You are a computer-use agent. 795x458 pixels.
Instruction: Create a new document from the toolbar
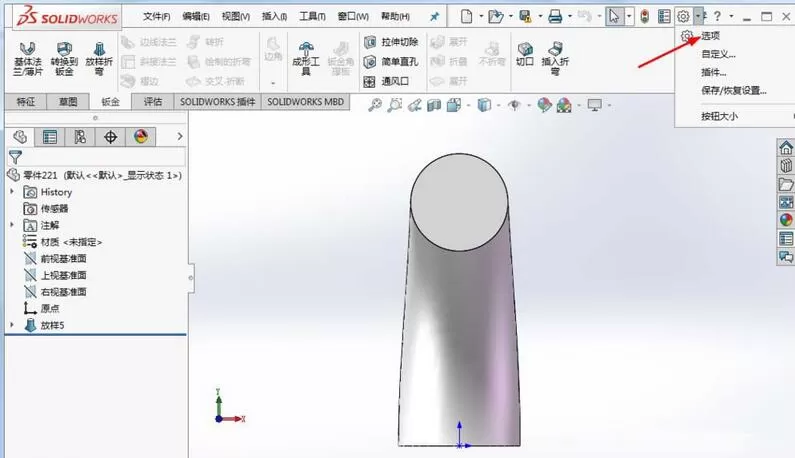(466, 17)
